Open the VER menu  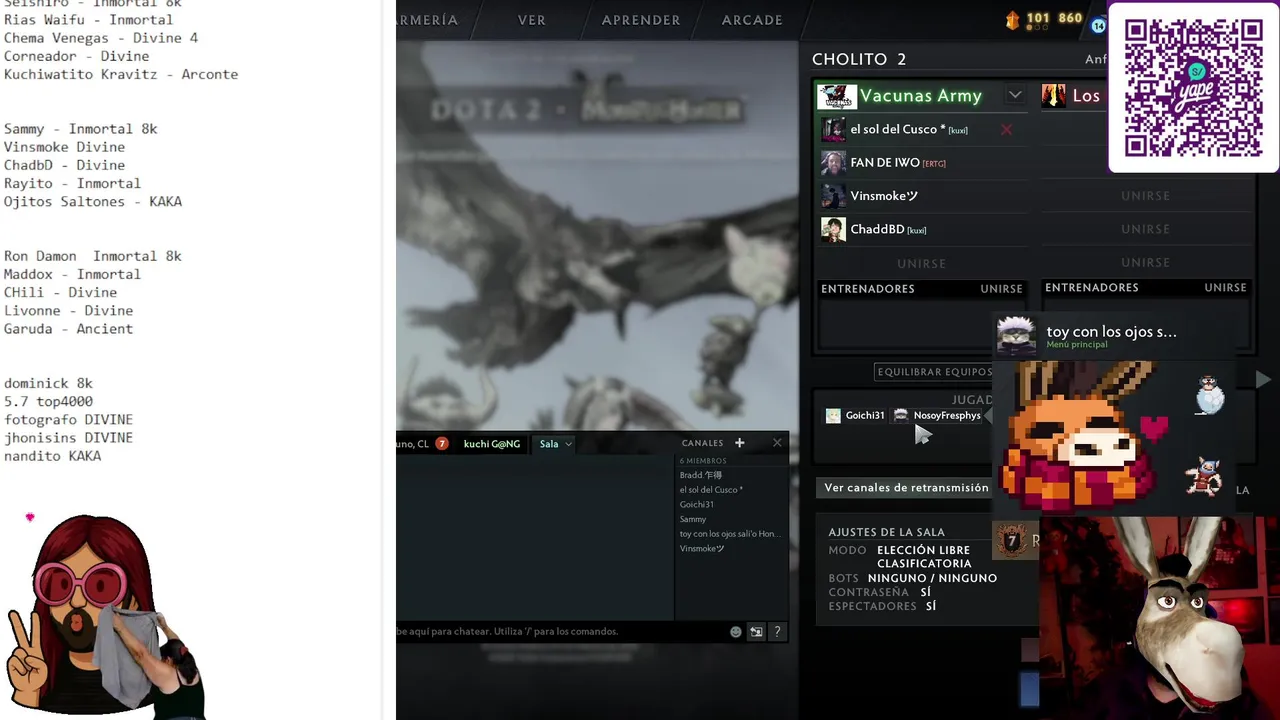pyautogui.click(x=532, y=20)
